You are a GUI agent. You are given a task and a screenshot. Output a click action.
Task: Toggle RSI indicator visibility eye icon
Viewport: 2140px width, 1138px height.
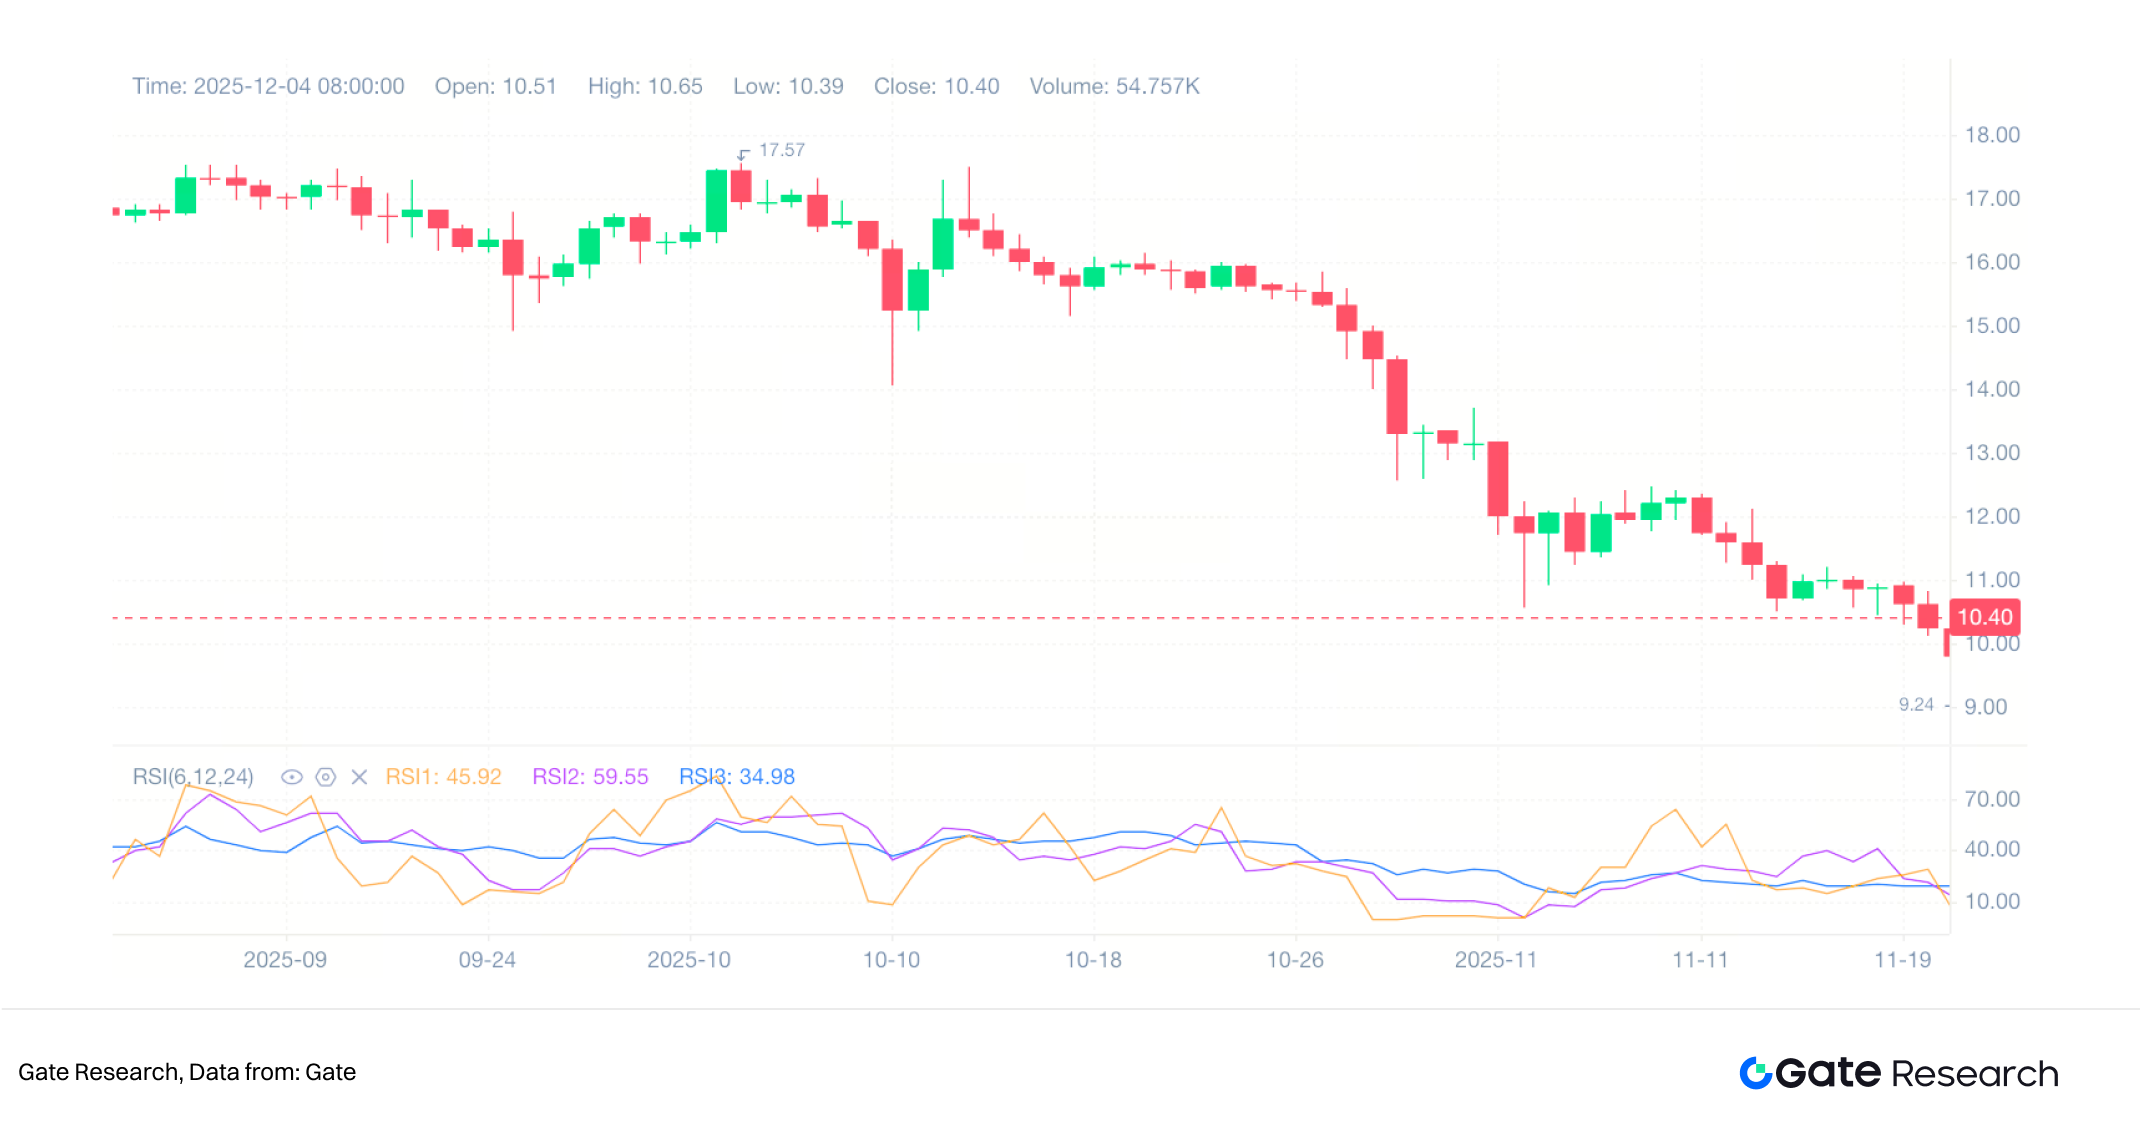click(291, 777)
